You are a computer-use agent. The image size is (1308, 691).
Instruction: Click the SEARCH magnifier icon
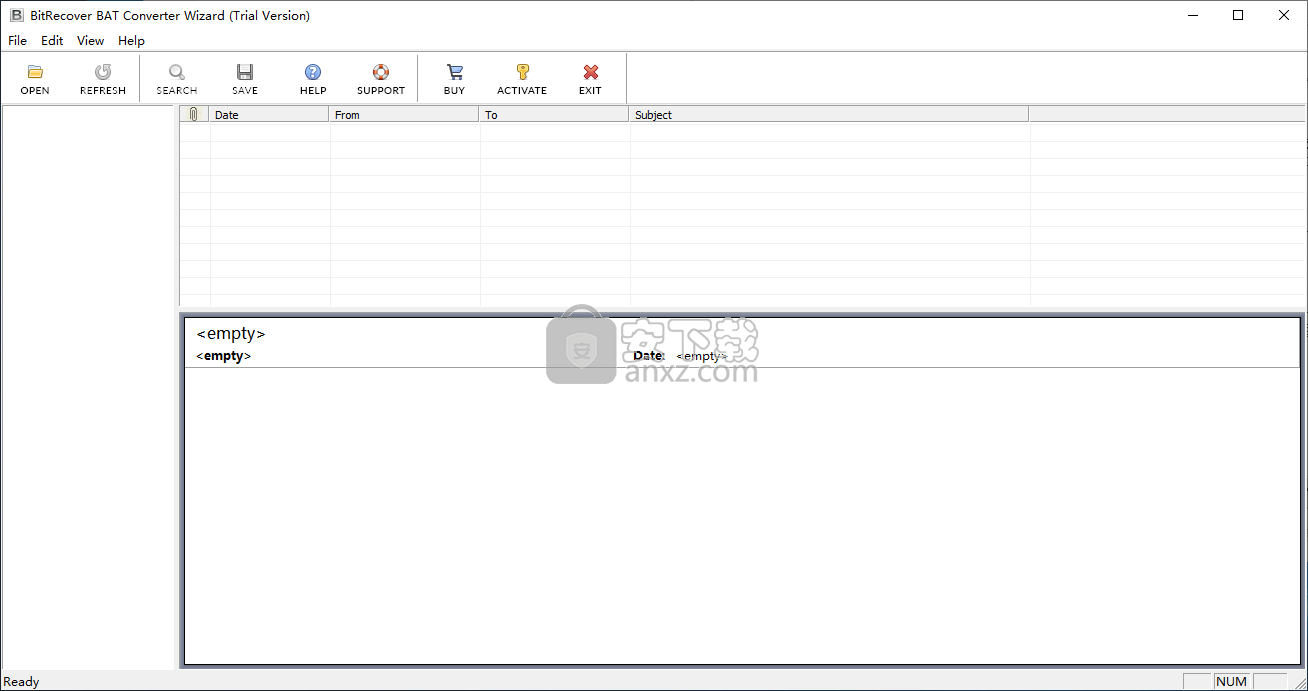point(176,72)
